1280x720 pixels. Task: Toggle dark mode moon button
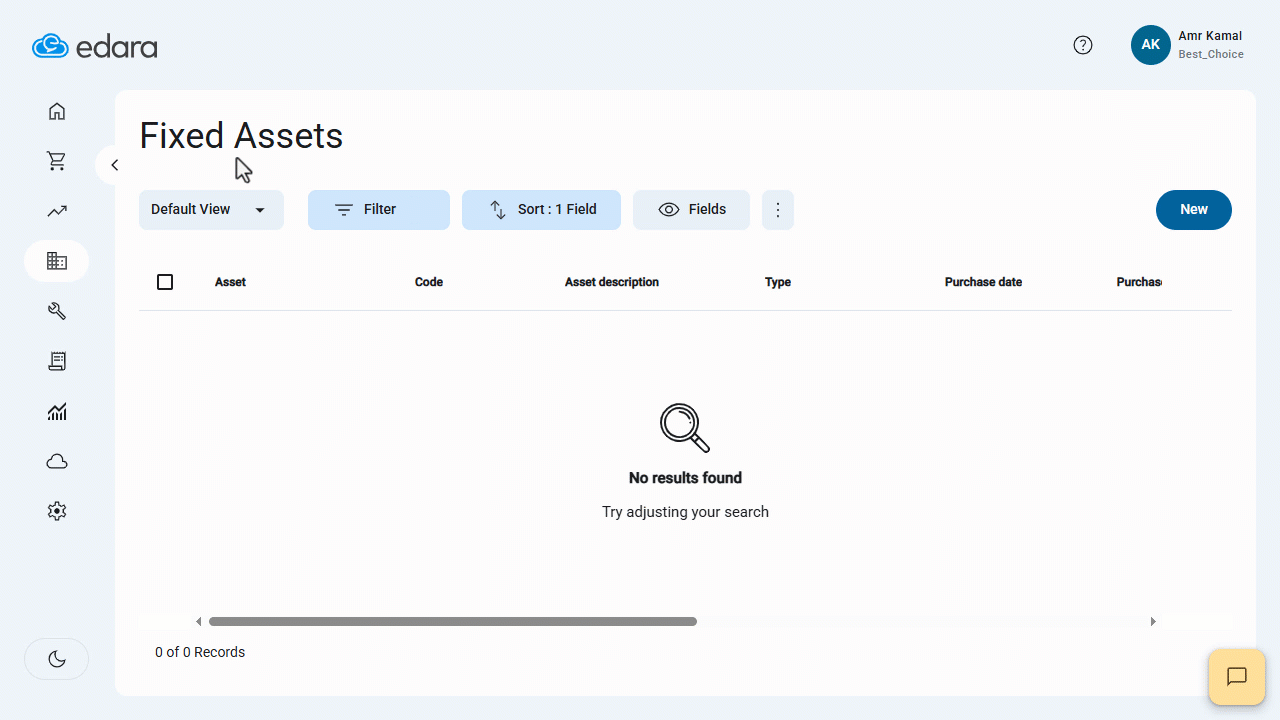coord(57,659)
